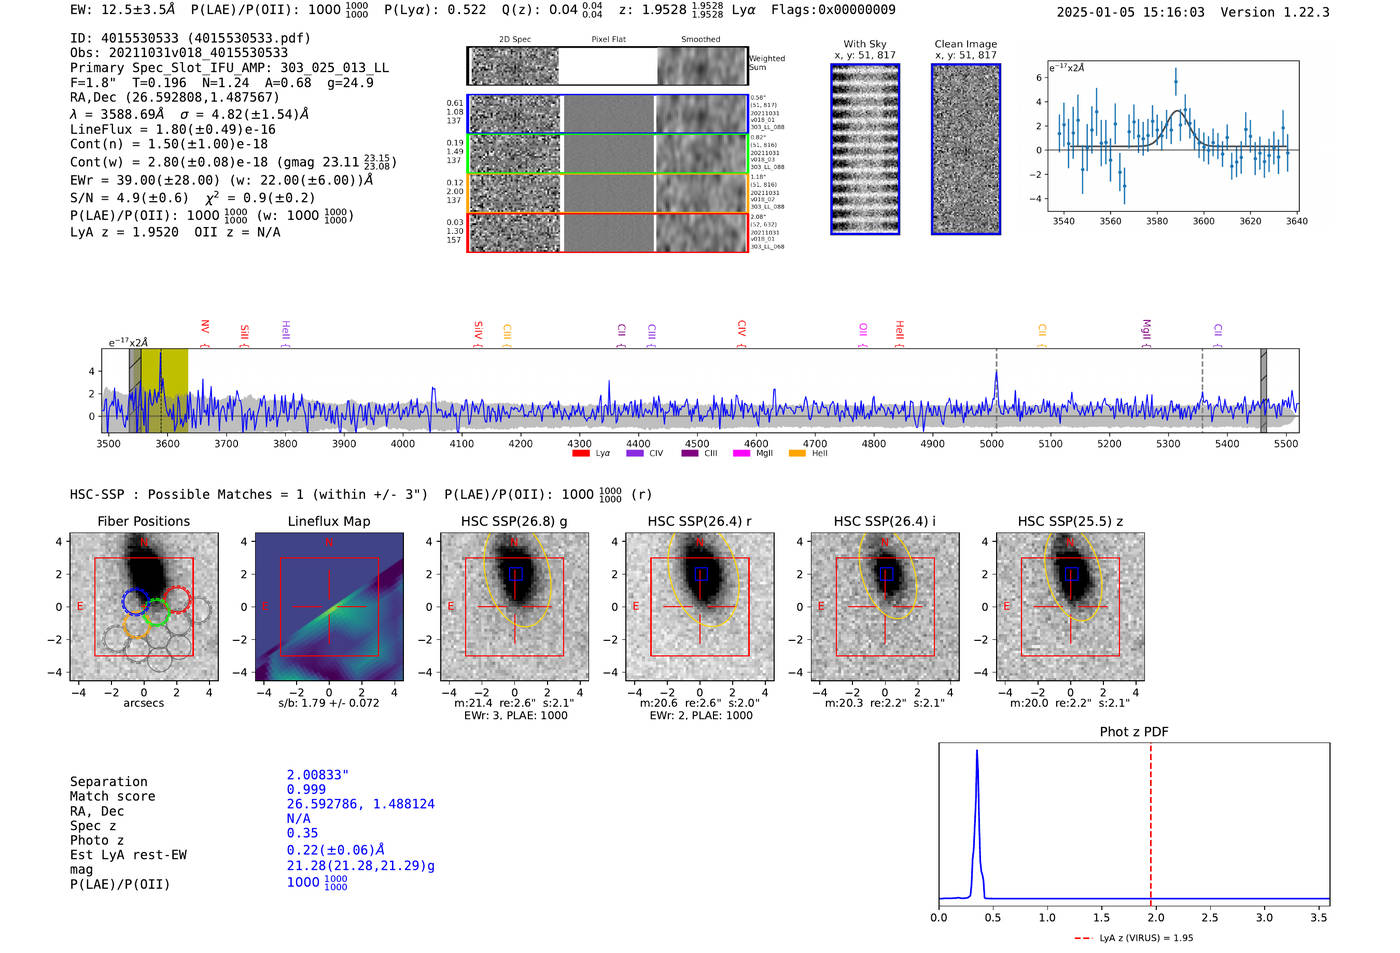Click the Match score value 0.999

click(x=306, y=789)
